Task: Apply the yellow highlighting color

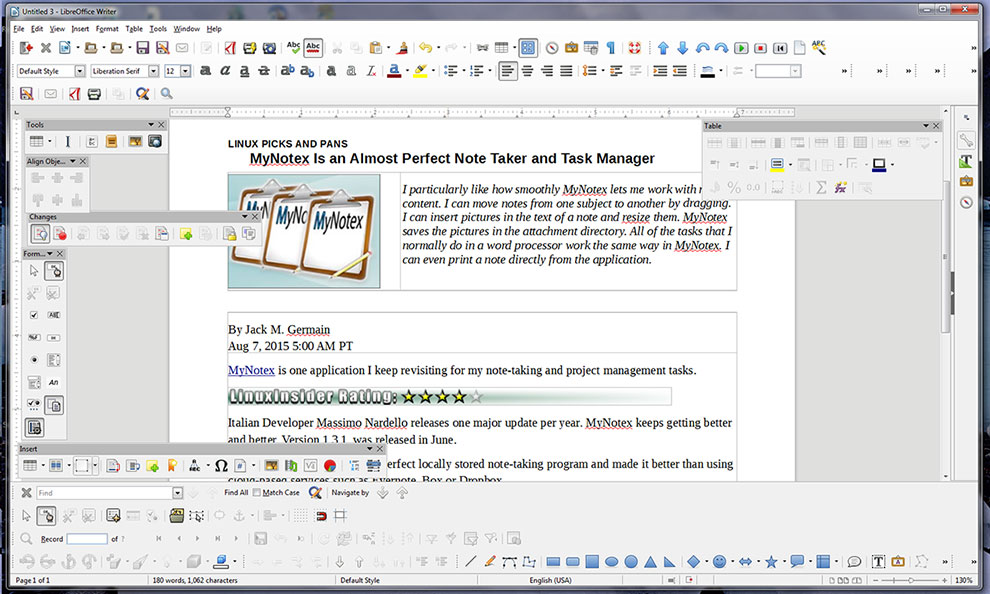Action: (420, 71)
